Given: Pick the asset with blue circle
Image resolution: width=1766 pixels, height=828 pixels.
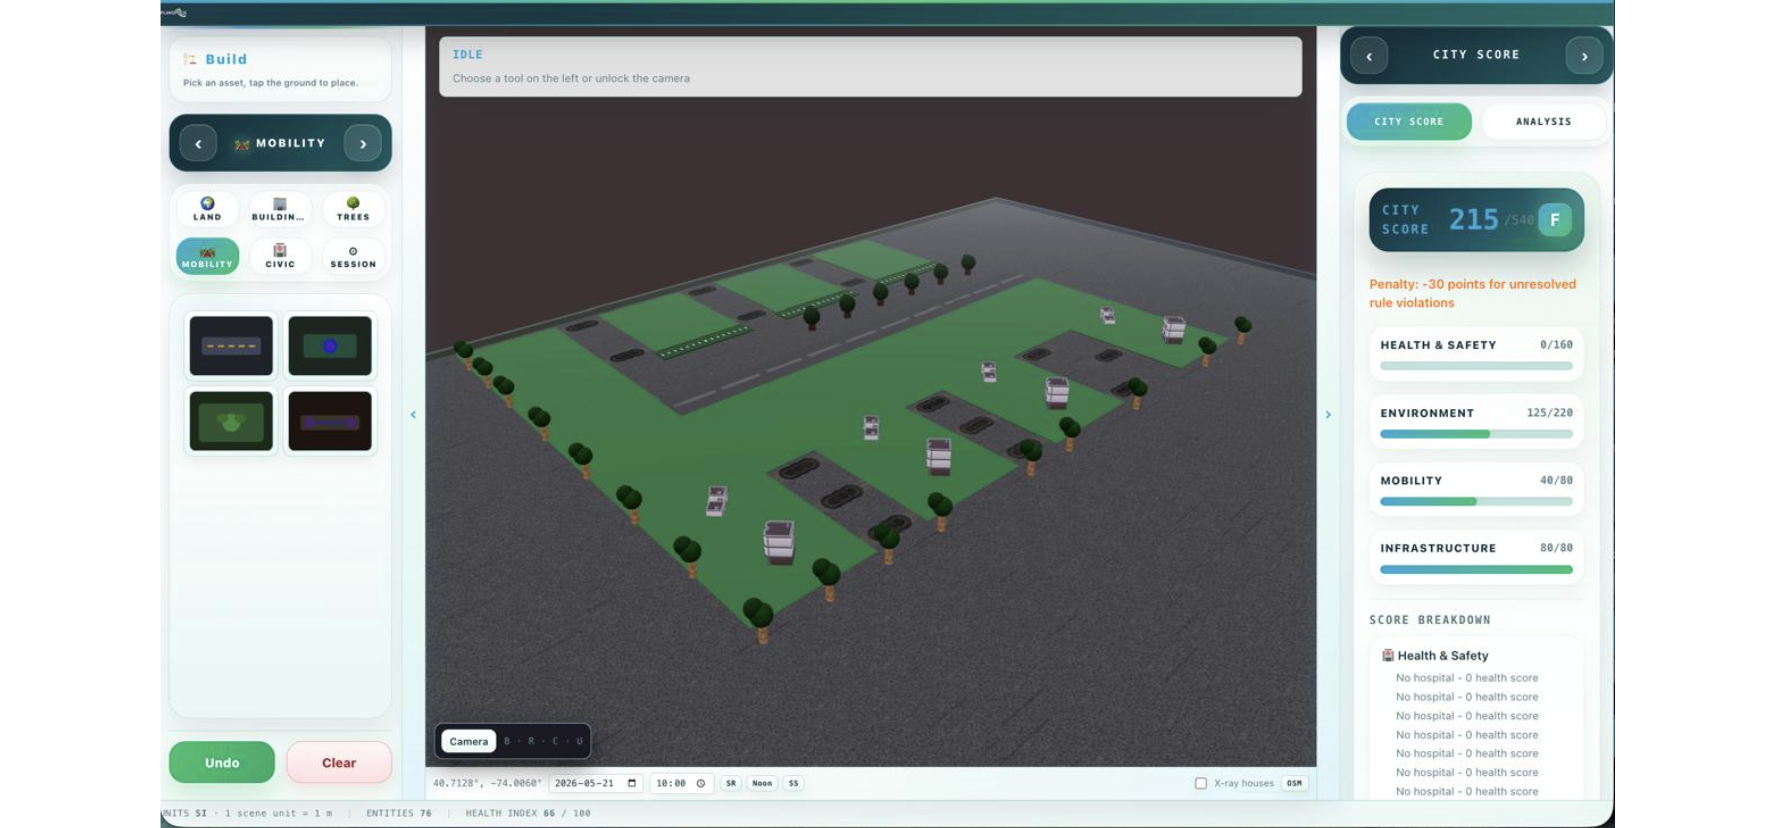Looking at the screenshot, I should pyautogui.click(x=330, y=346).
